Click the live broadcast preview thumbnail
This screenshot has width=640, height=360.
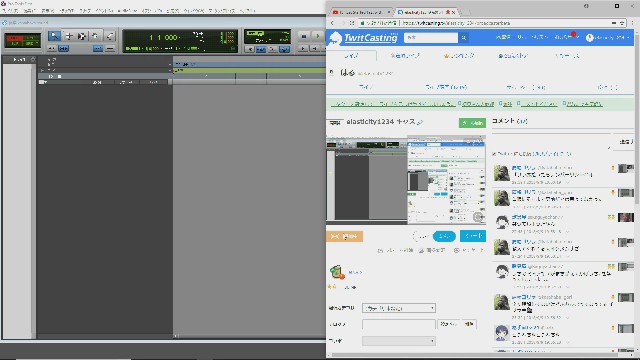point(406,180)
